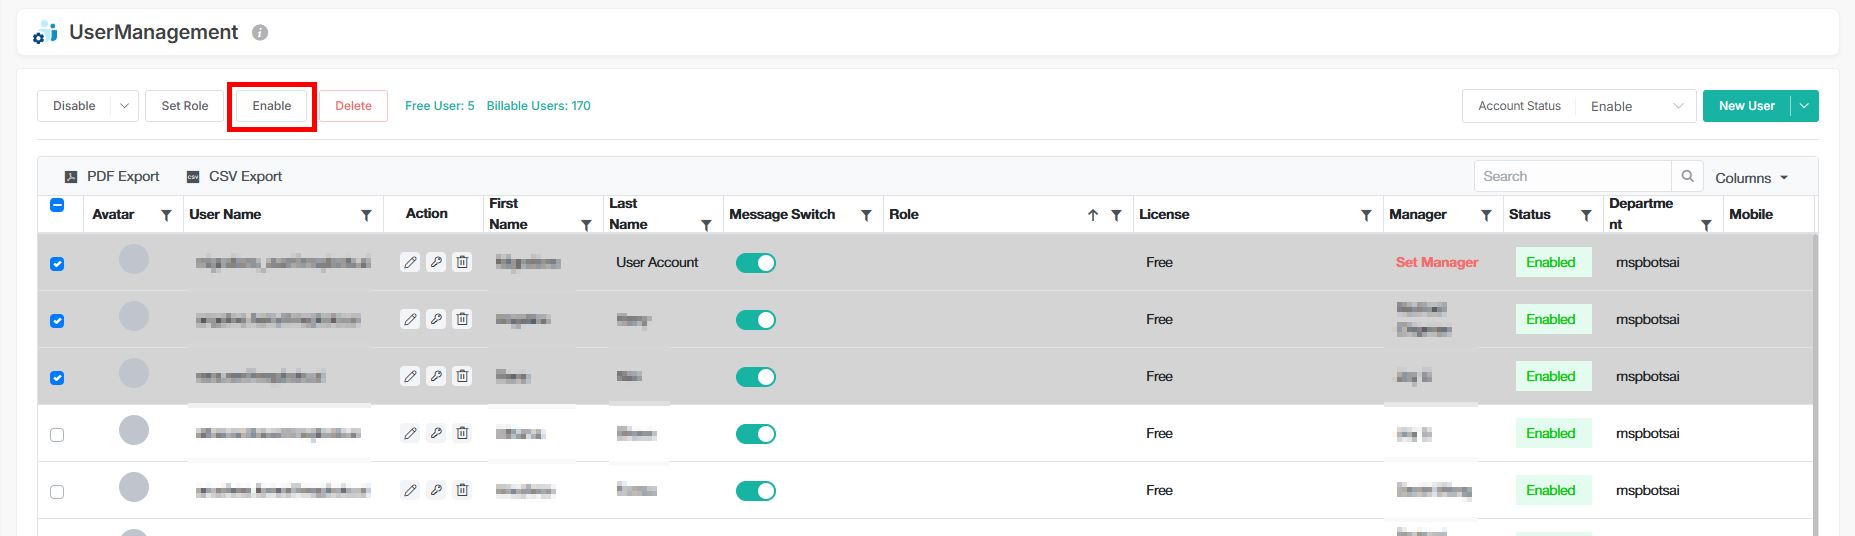Turn off Message Switch for User Account row

point(756,263)
